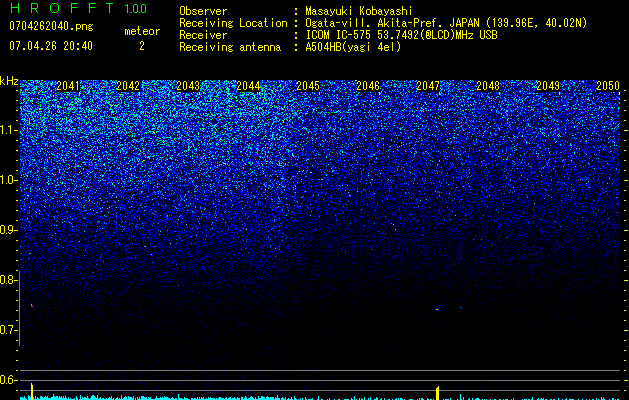Click the 0.8 kHz axis label
This screenshot has width=629, height=400.
[8, 280]
